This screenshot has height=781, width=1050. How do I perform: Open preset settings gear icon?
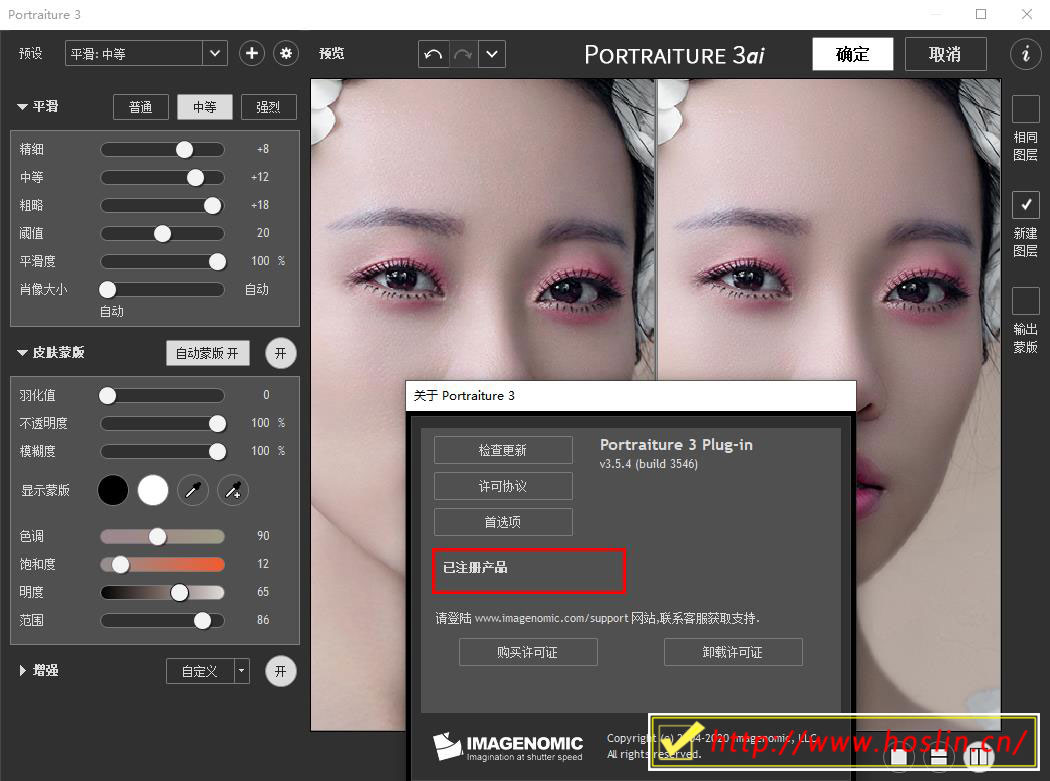(x=286, y=54)
